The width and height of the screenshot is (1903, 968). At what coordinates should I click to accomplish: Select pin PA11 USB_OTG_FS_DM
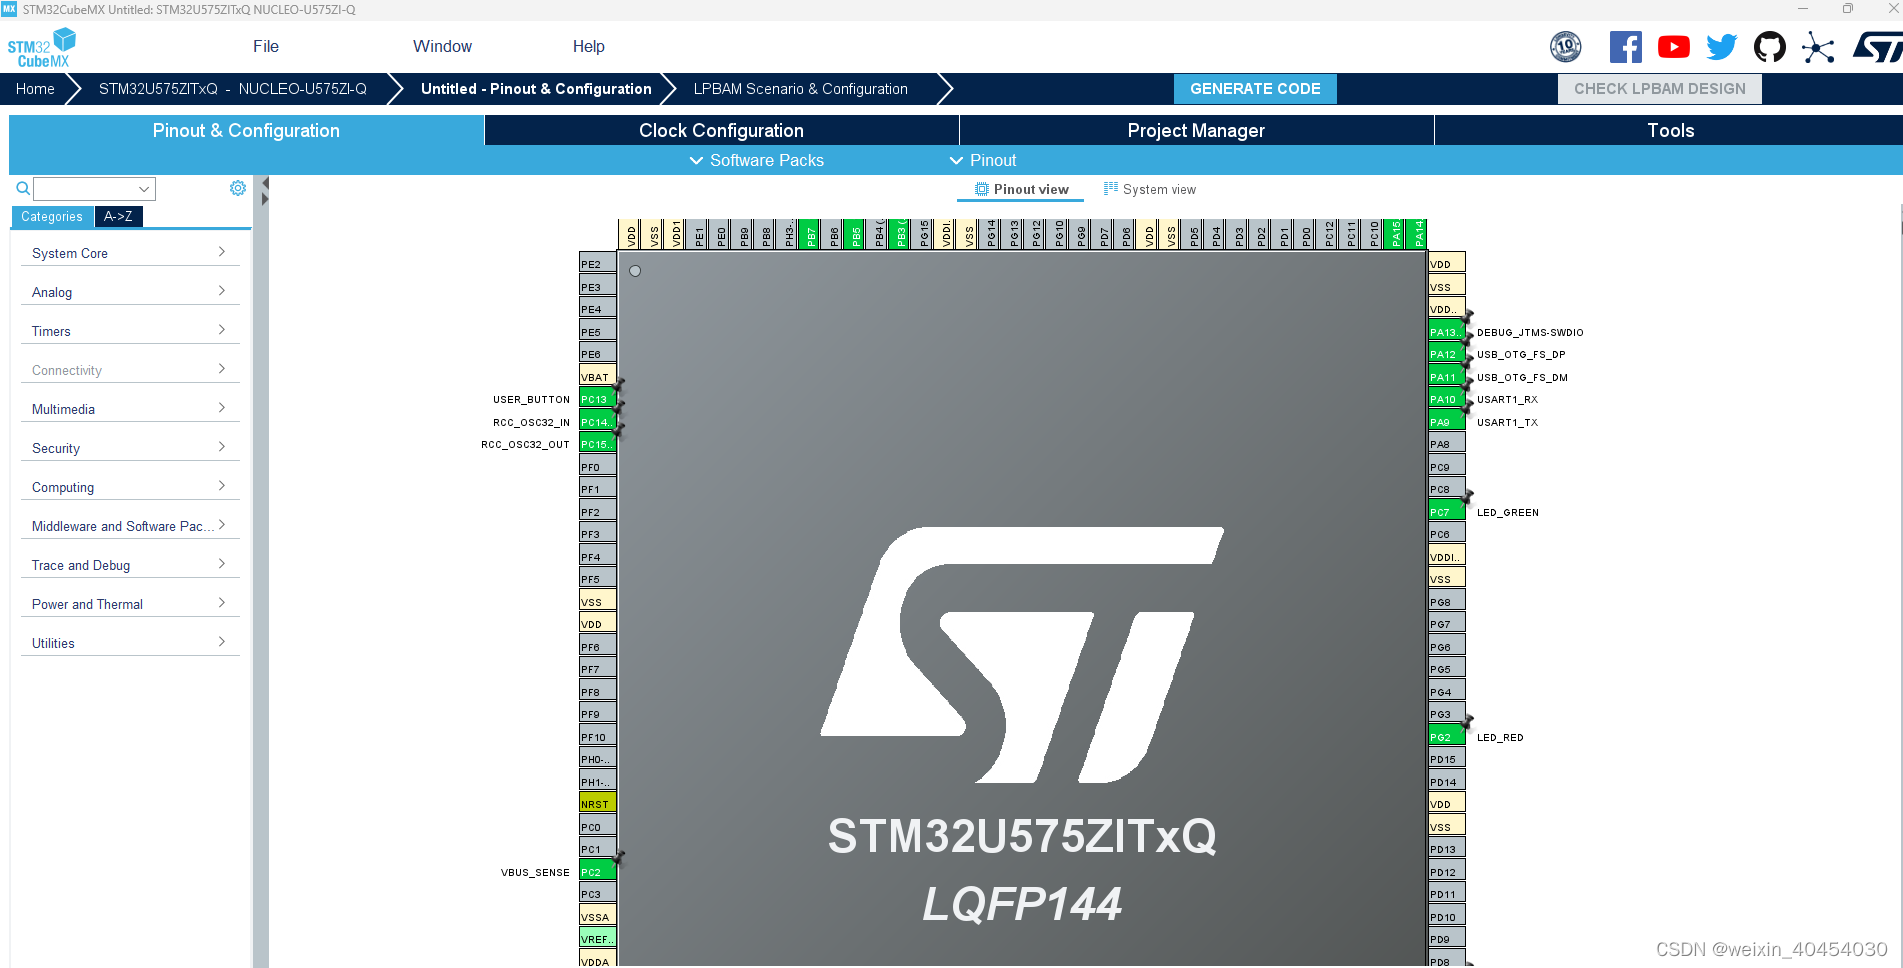pos(1447,377)
